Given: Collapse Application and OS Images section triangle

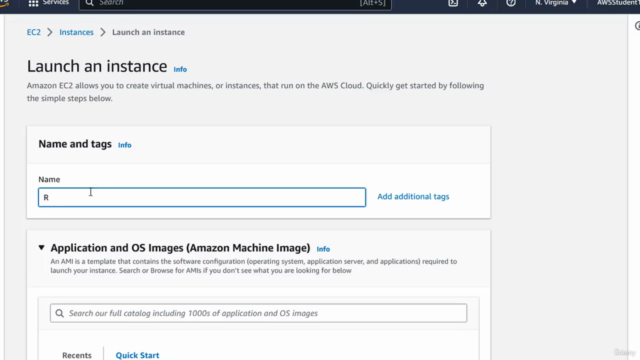Looking at the screenshot, I should tap(42, 248).
